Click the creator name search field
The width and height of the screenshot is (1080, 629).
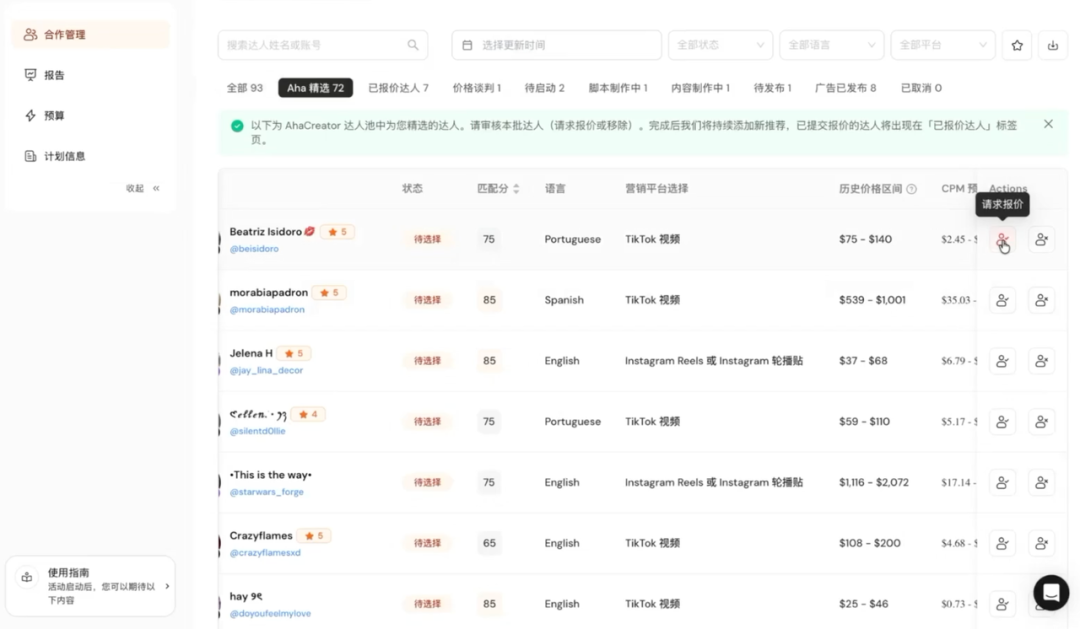coord(322,45)
